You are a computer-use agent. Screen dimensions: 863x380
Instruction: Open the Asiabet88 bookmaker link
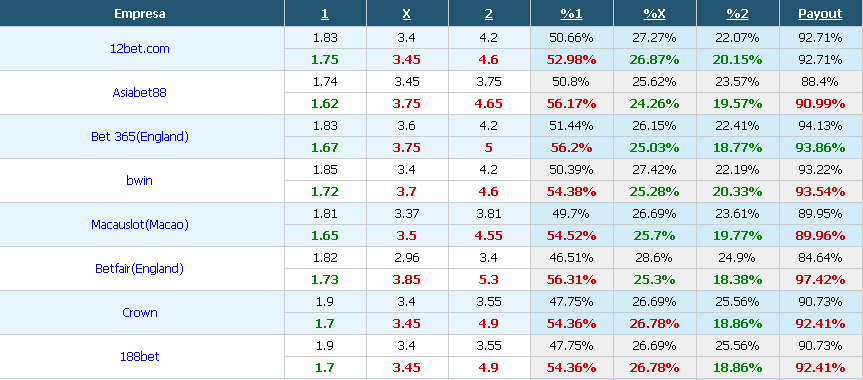tap(139, 93)
